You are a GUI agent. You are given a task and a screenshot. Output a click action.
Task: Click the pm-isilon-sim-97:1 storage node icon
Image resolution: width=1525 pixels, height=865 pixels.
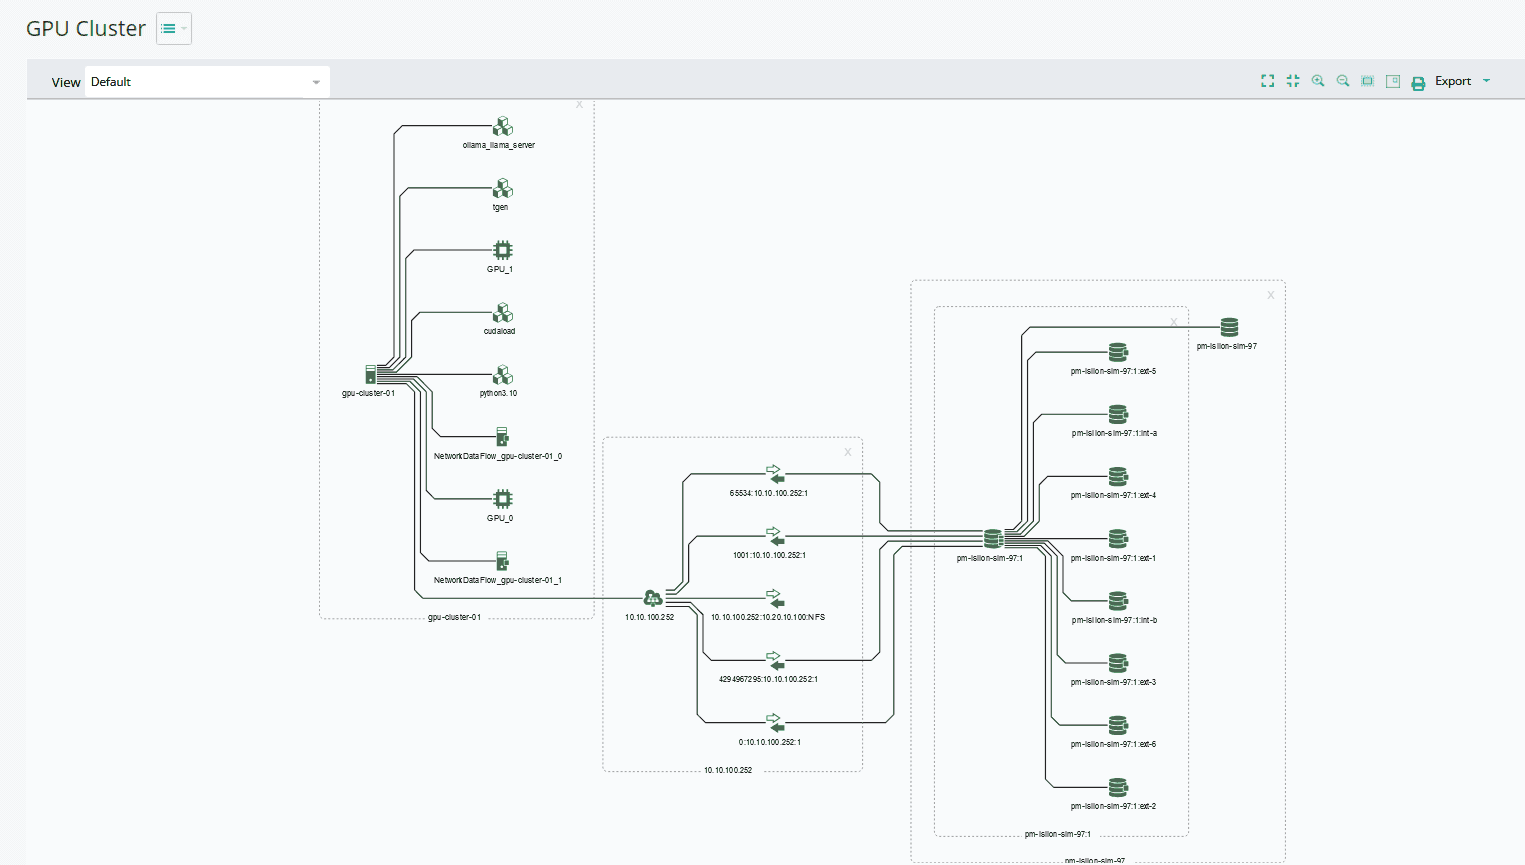click(993, 539)
